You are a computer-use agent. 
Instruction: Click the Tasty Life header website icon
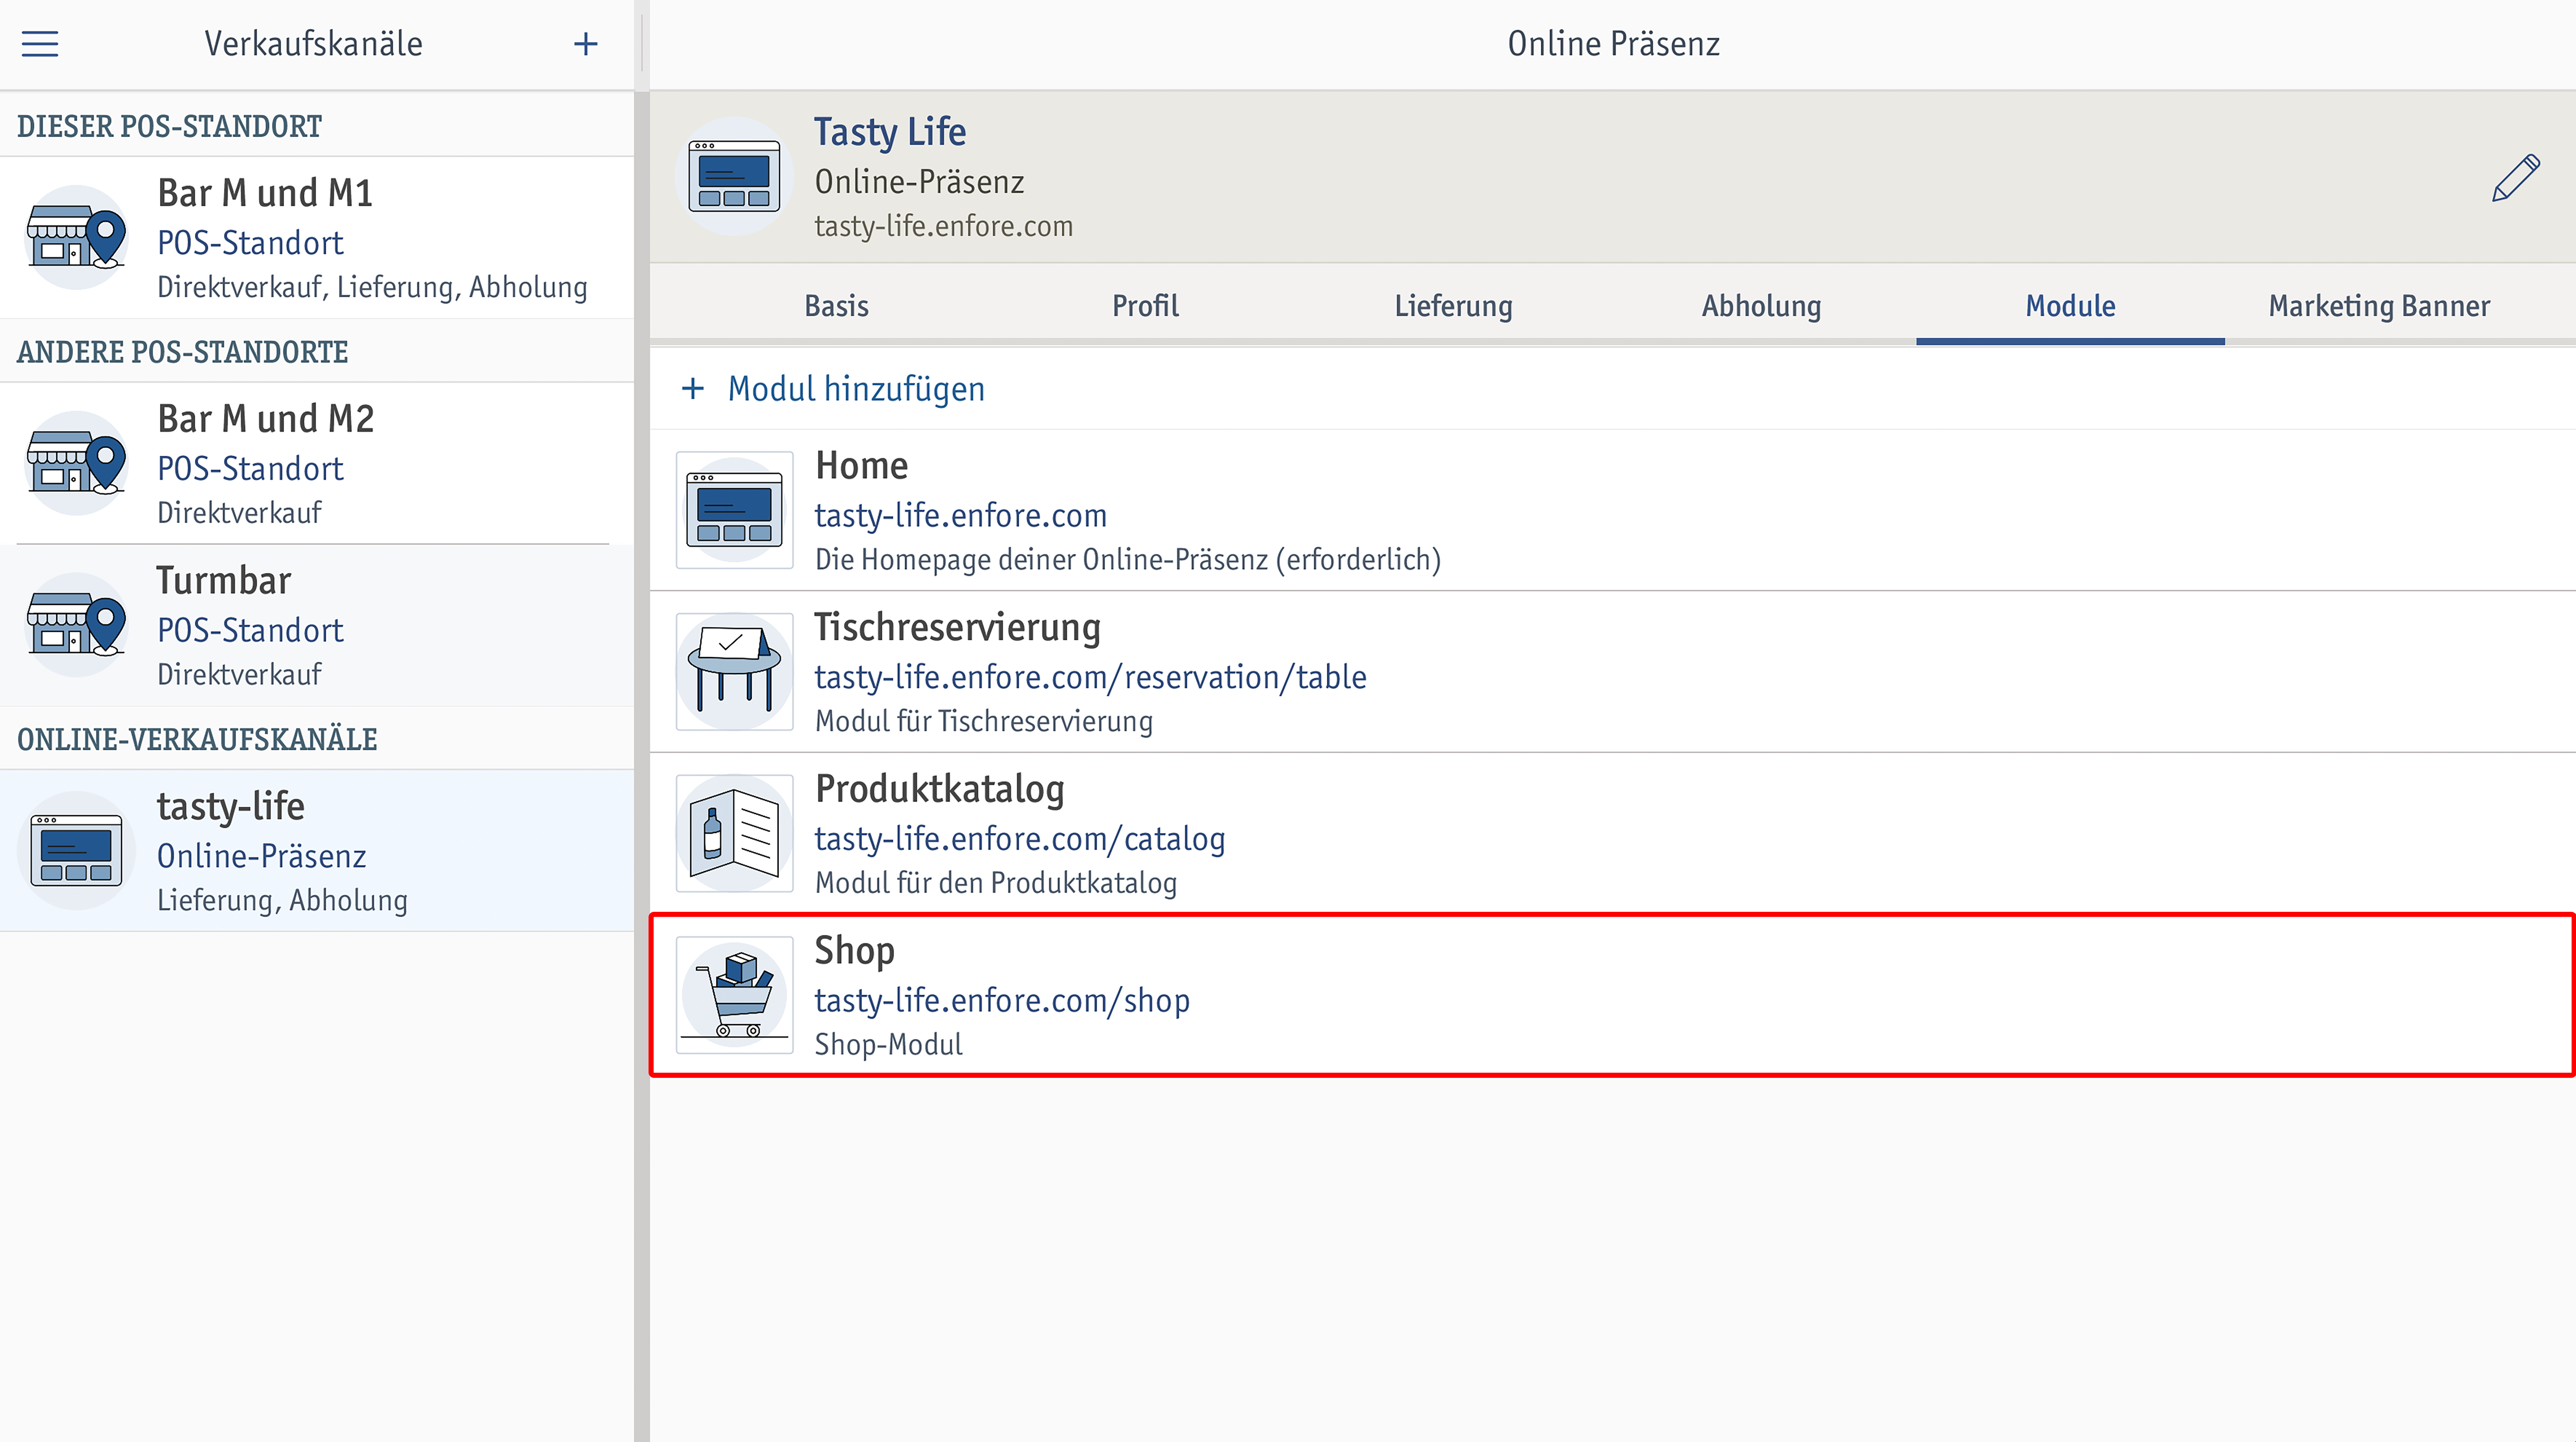coord(734,176)
